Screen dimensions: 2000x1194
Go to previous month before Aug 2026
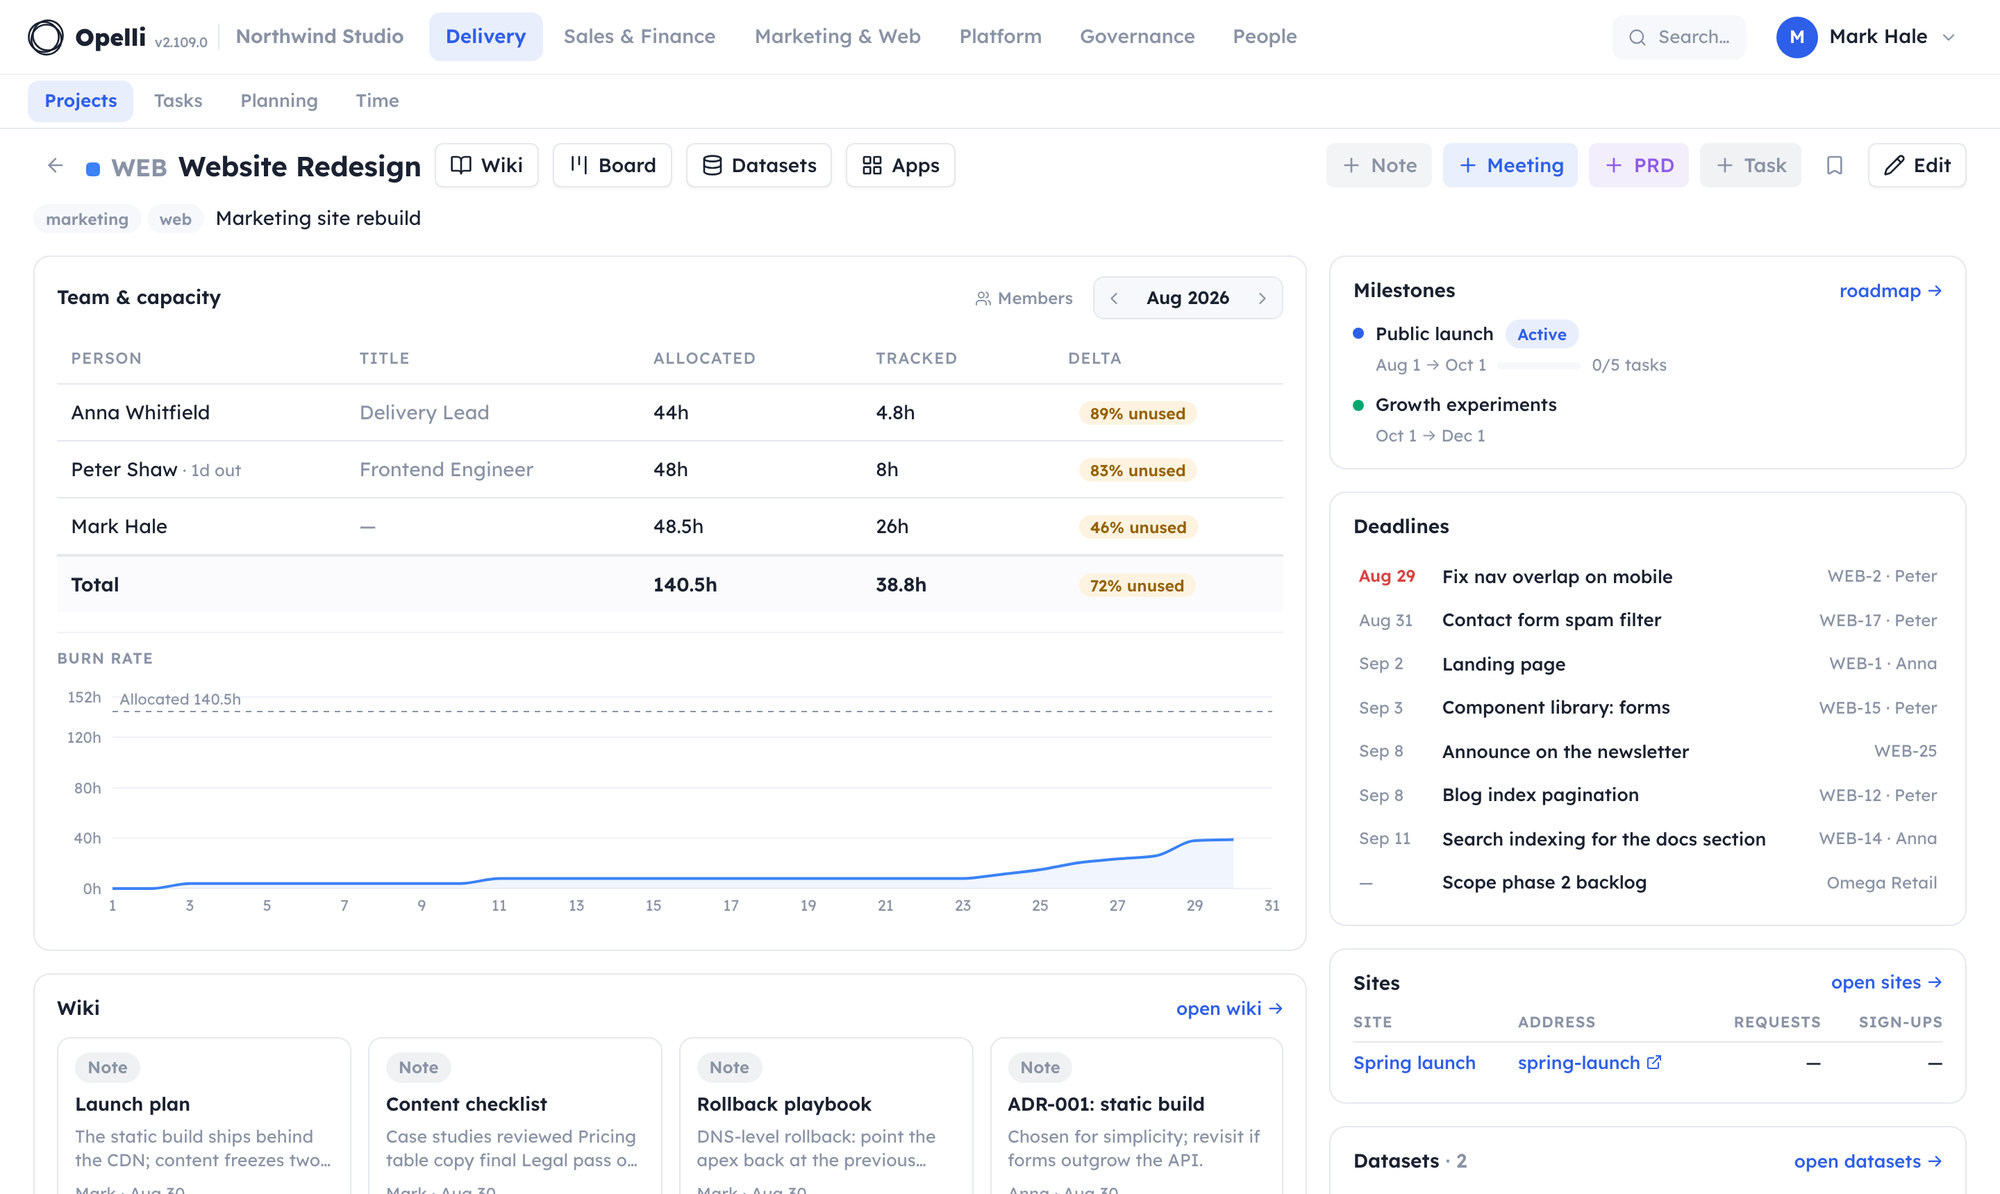pos(1114,298)
